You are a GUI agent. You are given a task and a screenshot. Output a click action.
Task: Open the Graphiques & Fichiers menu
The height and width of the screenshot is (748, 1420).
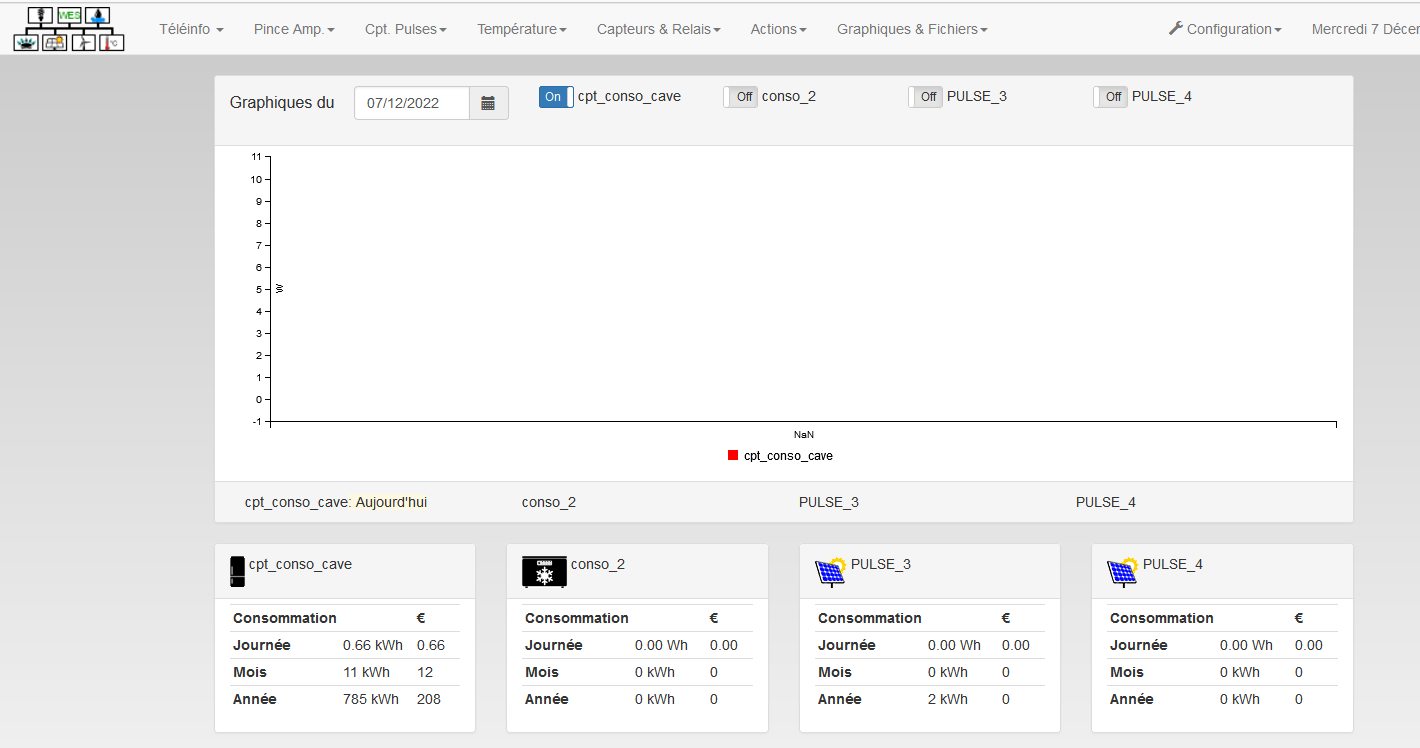912,29
